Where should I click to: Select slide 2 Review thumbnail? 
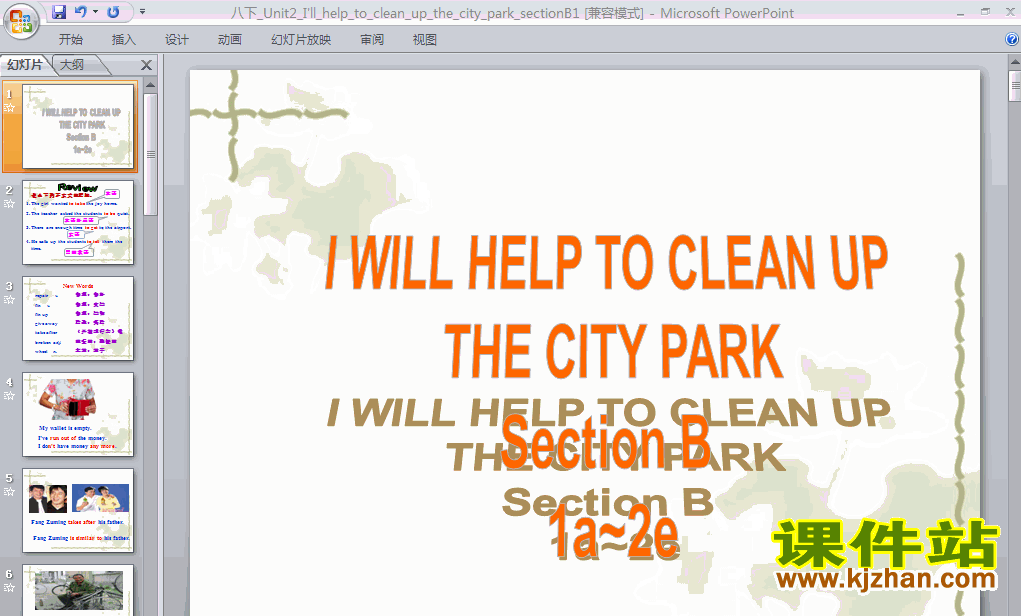(x=78, y=223)
